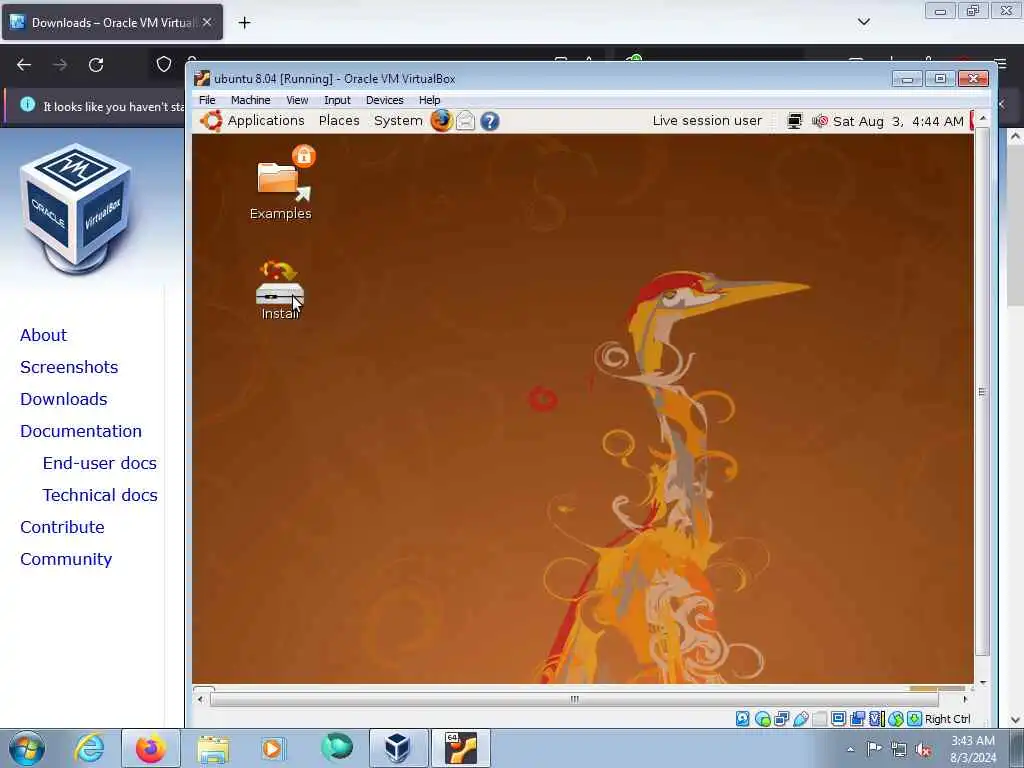
Task: Open Windows Media Player from taskbar
Action: [273, 748]
